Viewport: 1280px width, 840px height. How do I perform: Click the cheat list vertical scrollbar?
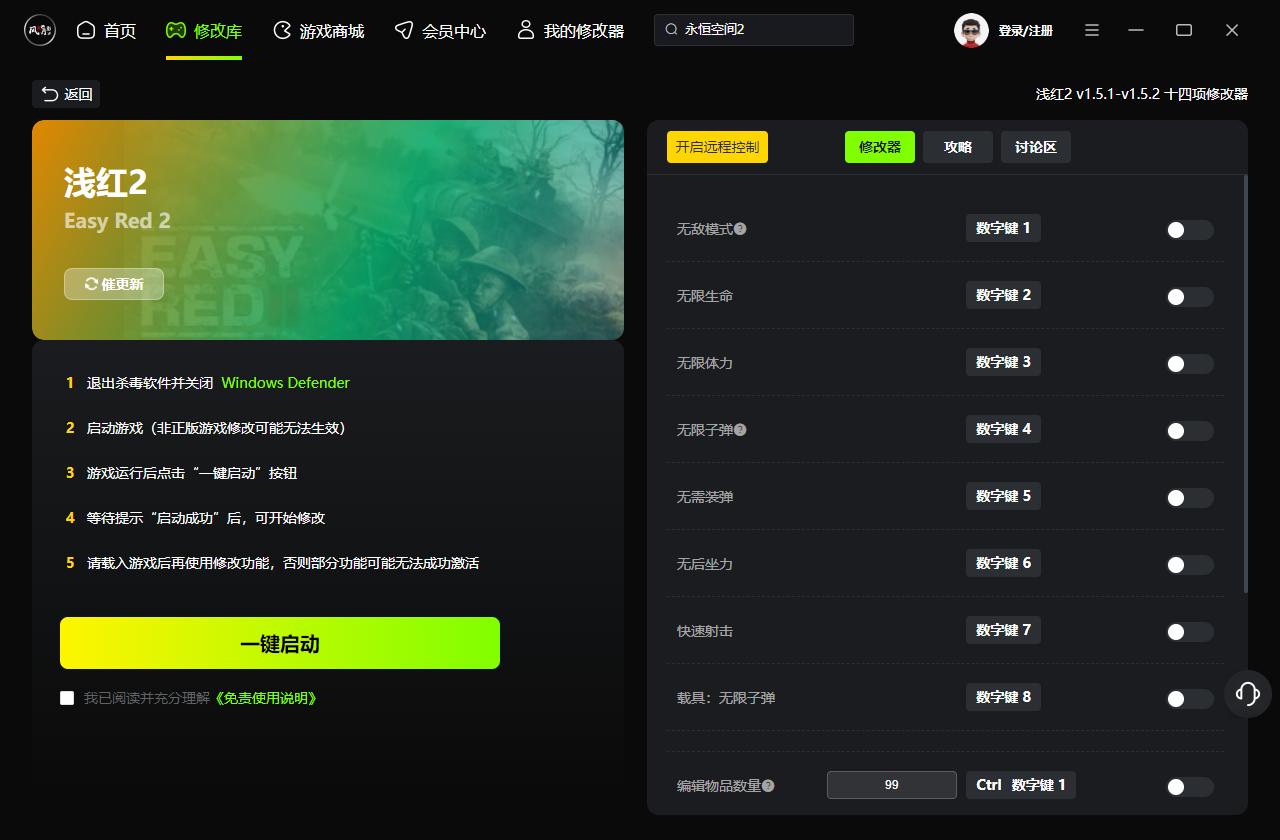[1245, 384]
